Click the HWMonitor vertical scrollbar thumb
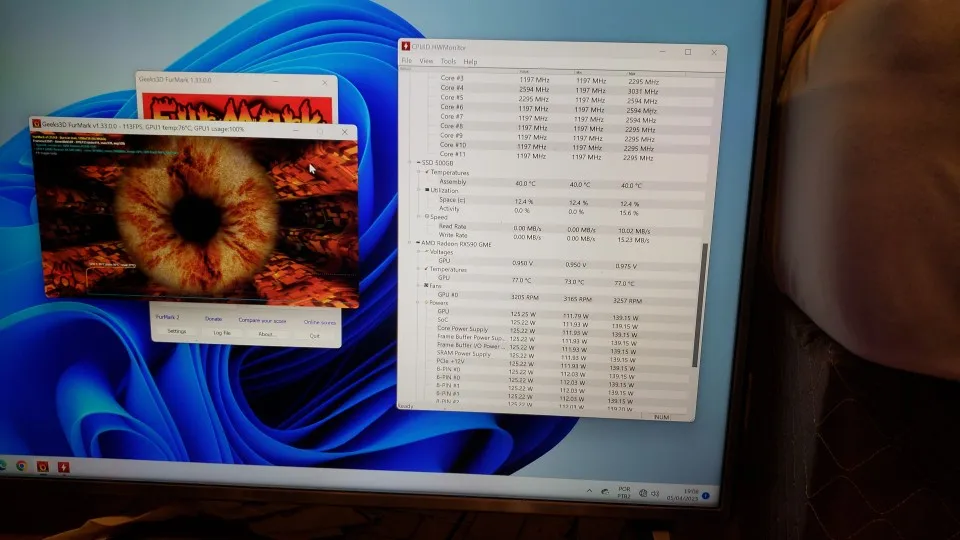The width and height of the screenshot is (960, 540). [702, 304]
